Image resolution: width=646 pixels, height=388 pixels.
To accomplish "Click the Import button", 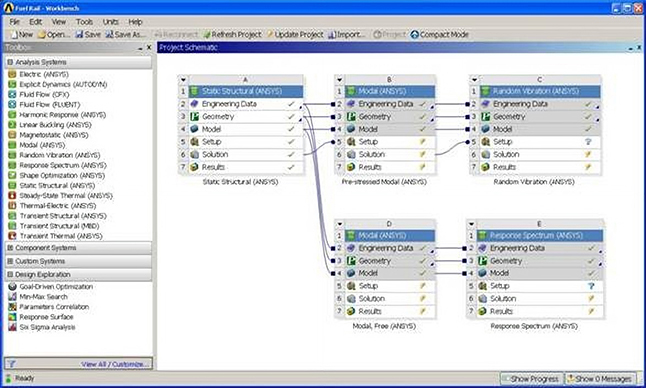I will (346, 35).
